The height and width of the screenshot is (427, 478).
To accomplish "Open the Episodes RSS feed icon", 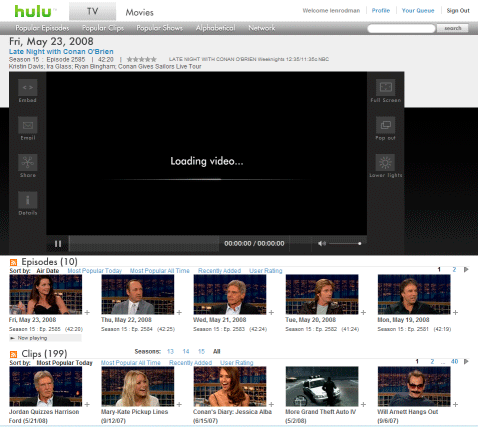I will 13,262.
